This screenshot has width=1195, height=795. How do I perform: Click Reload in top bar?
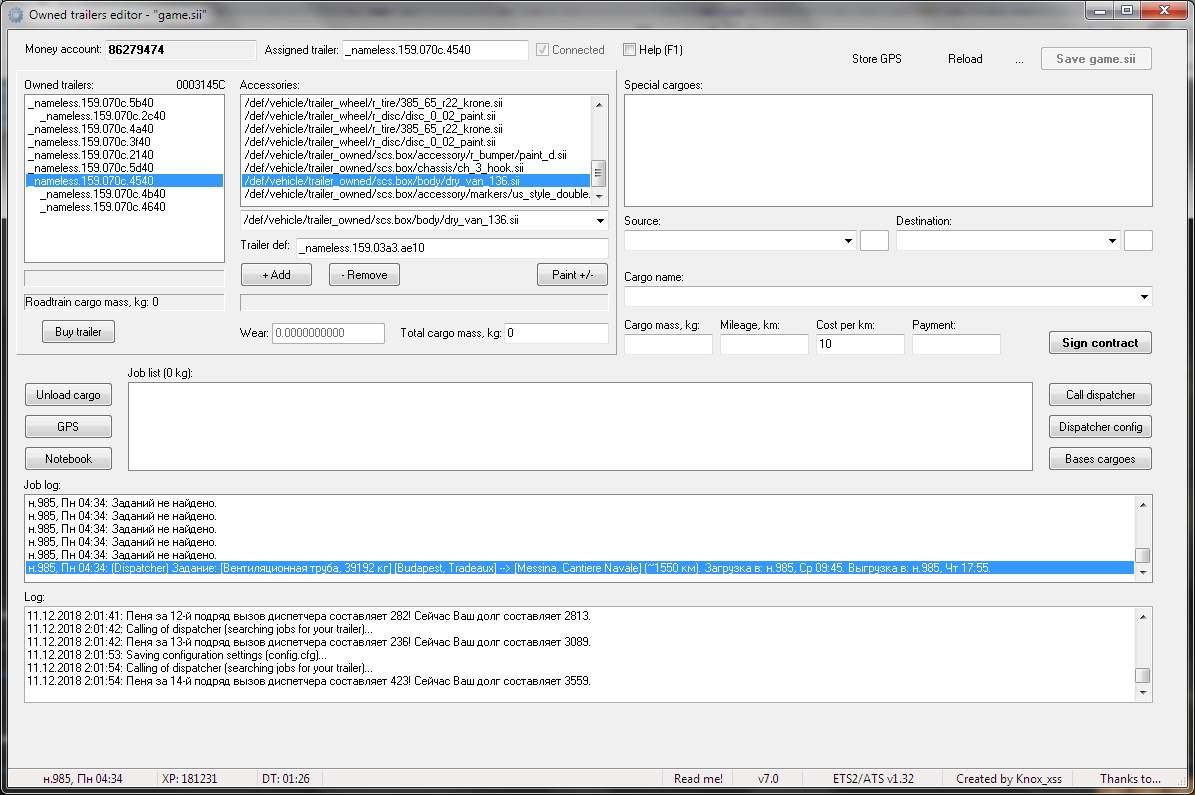point(965,59)
